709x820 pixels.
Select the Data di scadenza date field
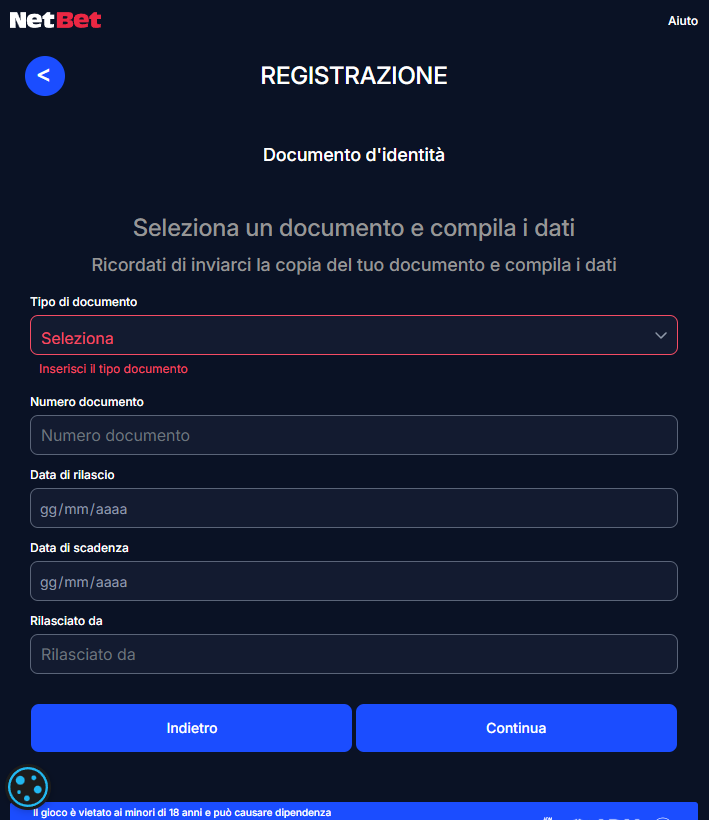(x=353, y=581)
